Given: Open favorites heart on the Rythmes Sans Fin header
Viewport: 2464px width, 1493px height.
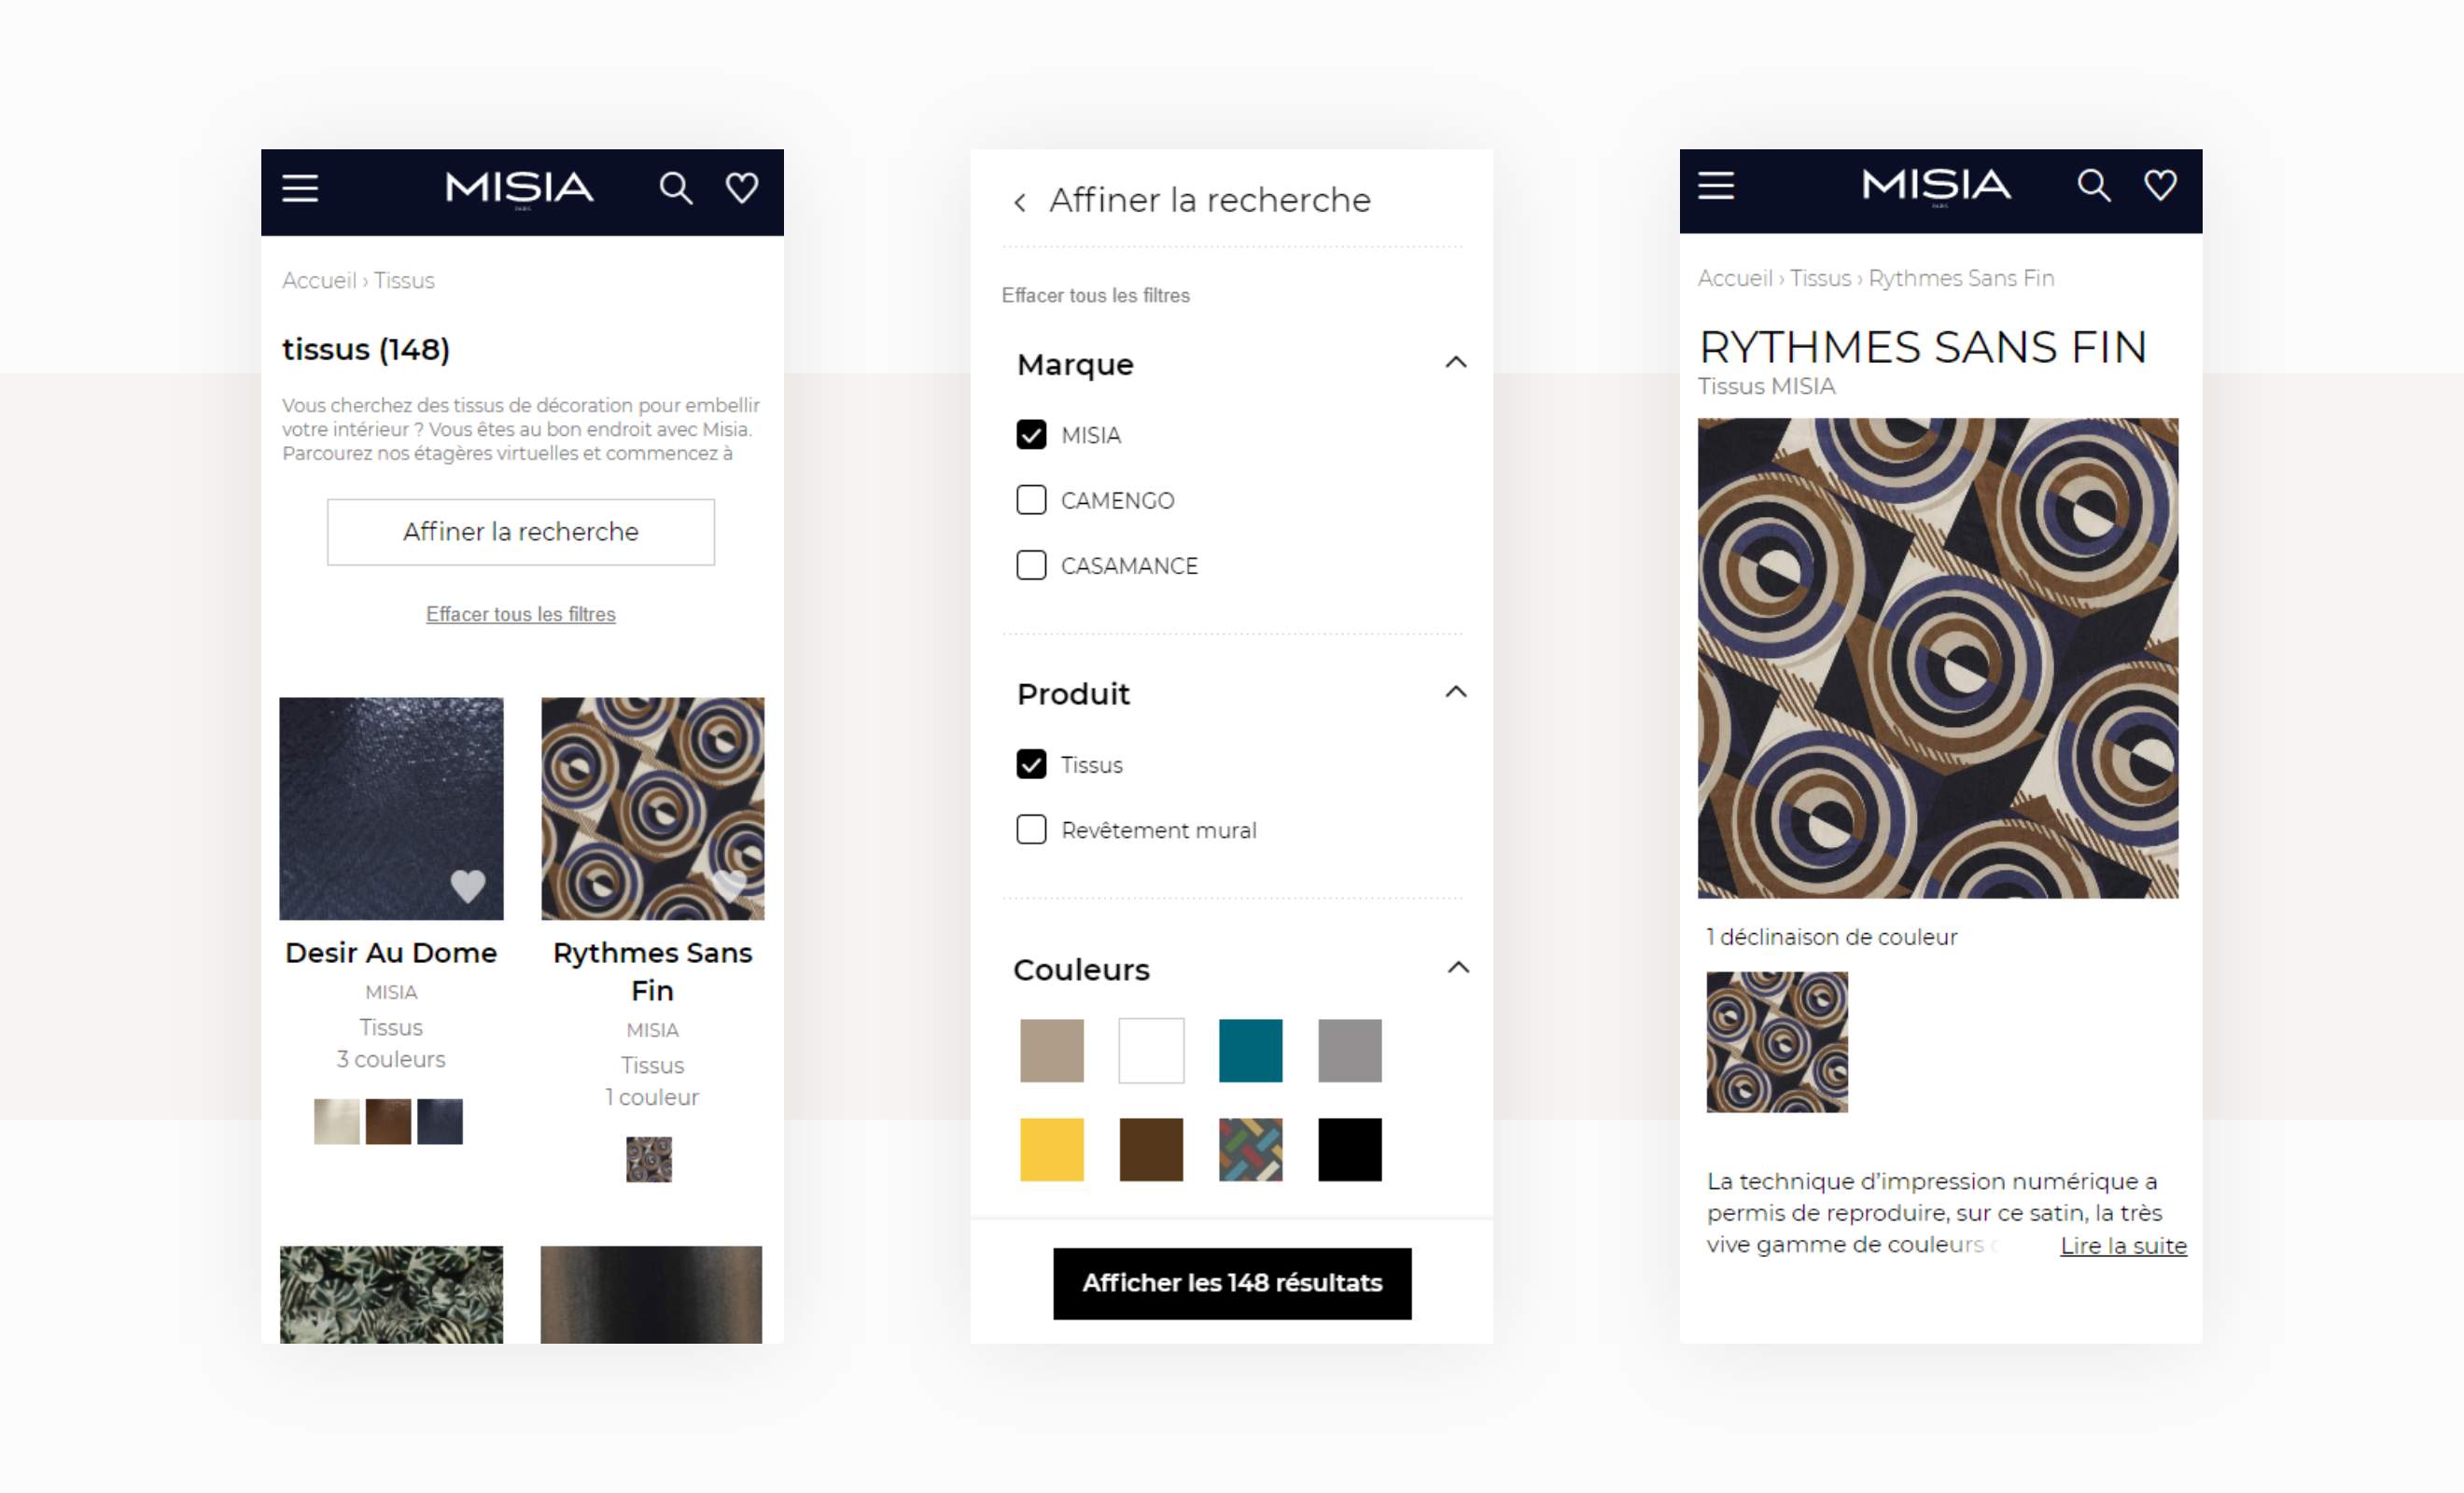Looking at the screenshot, I should tap(2160, 186).
